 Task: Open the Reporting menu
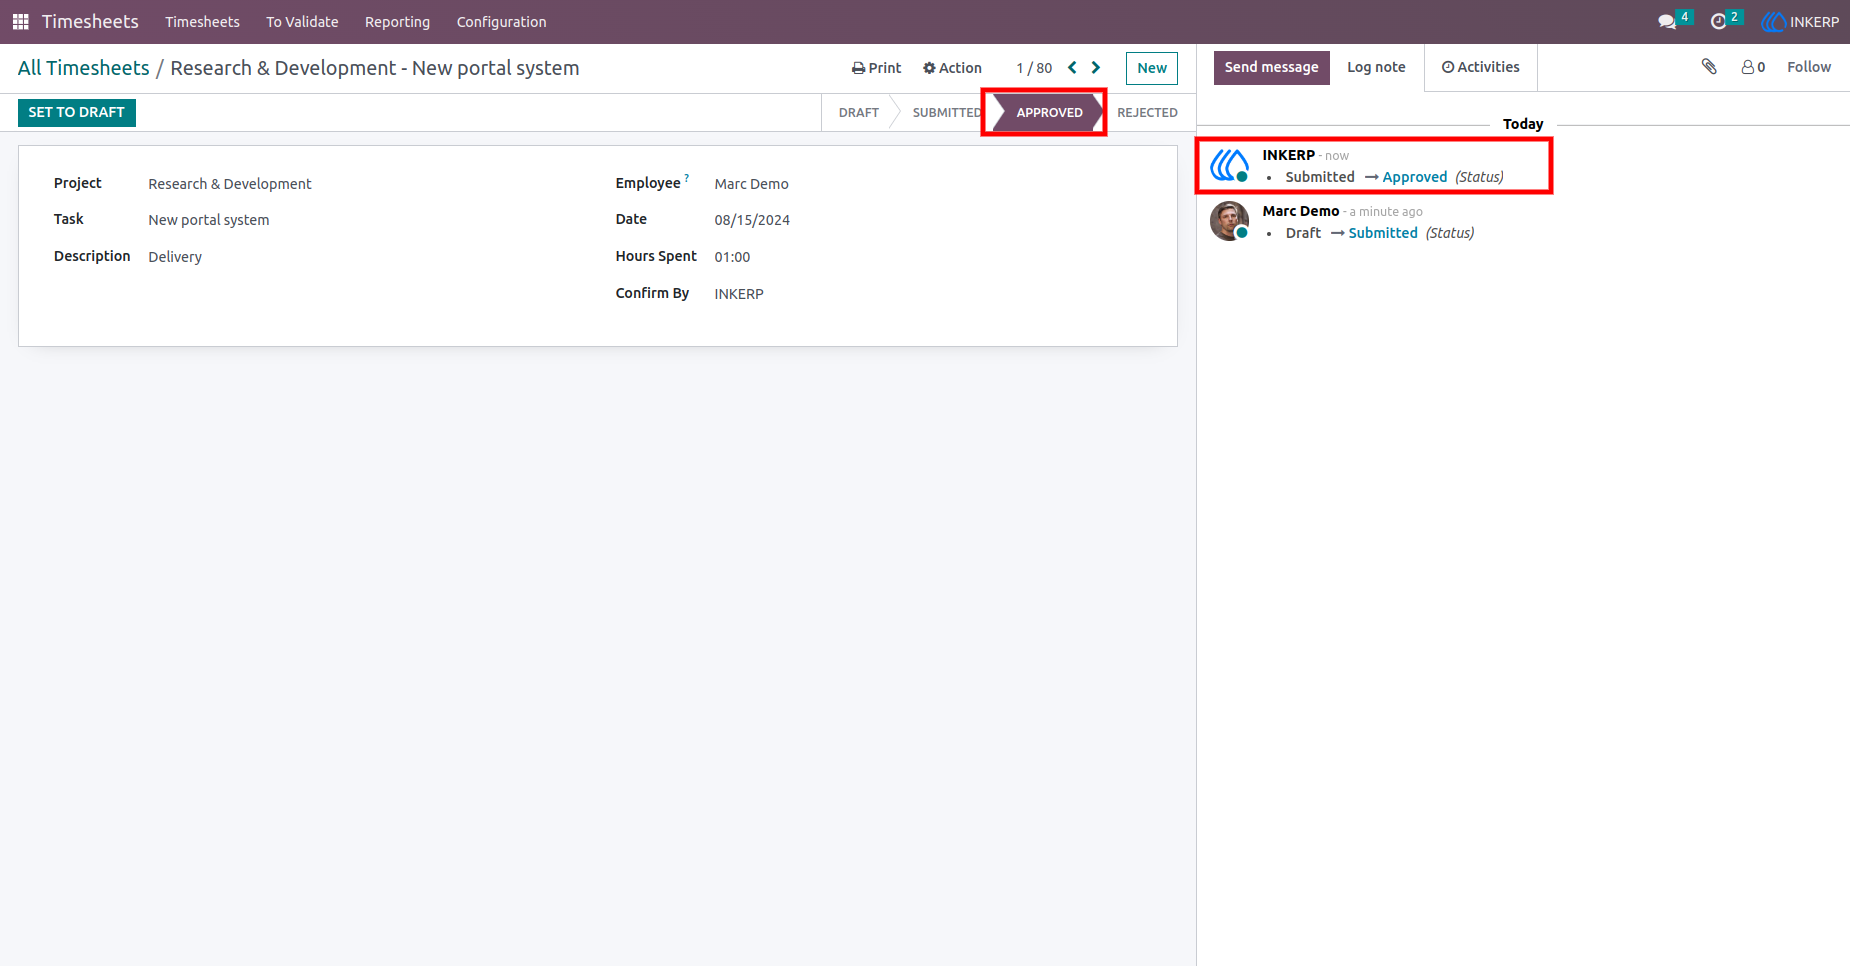397,22
